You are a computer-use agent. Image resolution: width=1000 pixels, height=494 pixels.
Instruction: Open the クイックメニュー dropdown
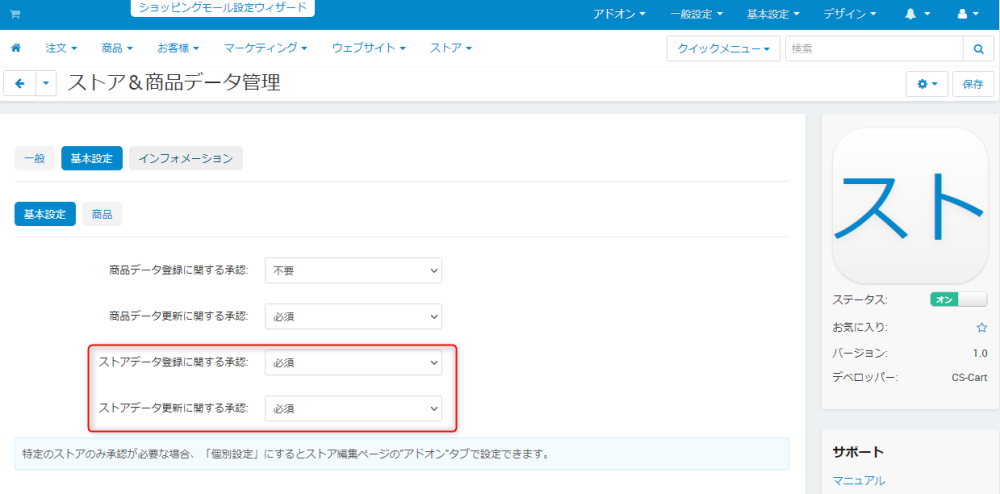(723, 48)
